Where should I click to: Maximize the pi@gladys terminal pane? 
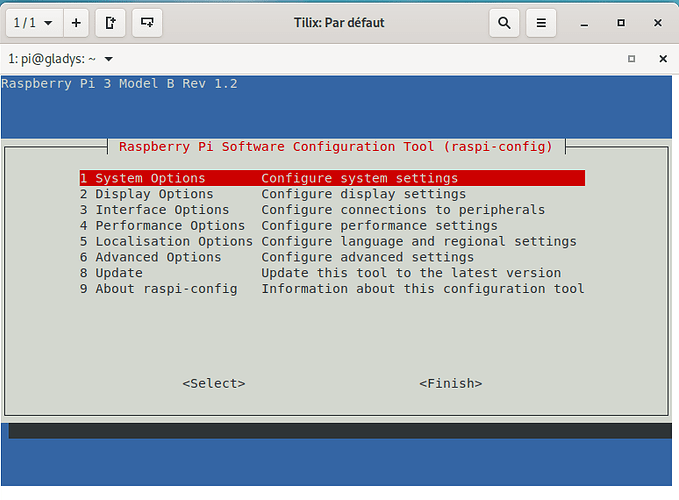(631, 58)
